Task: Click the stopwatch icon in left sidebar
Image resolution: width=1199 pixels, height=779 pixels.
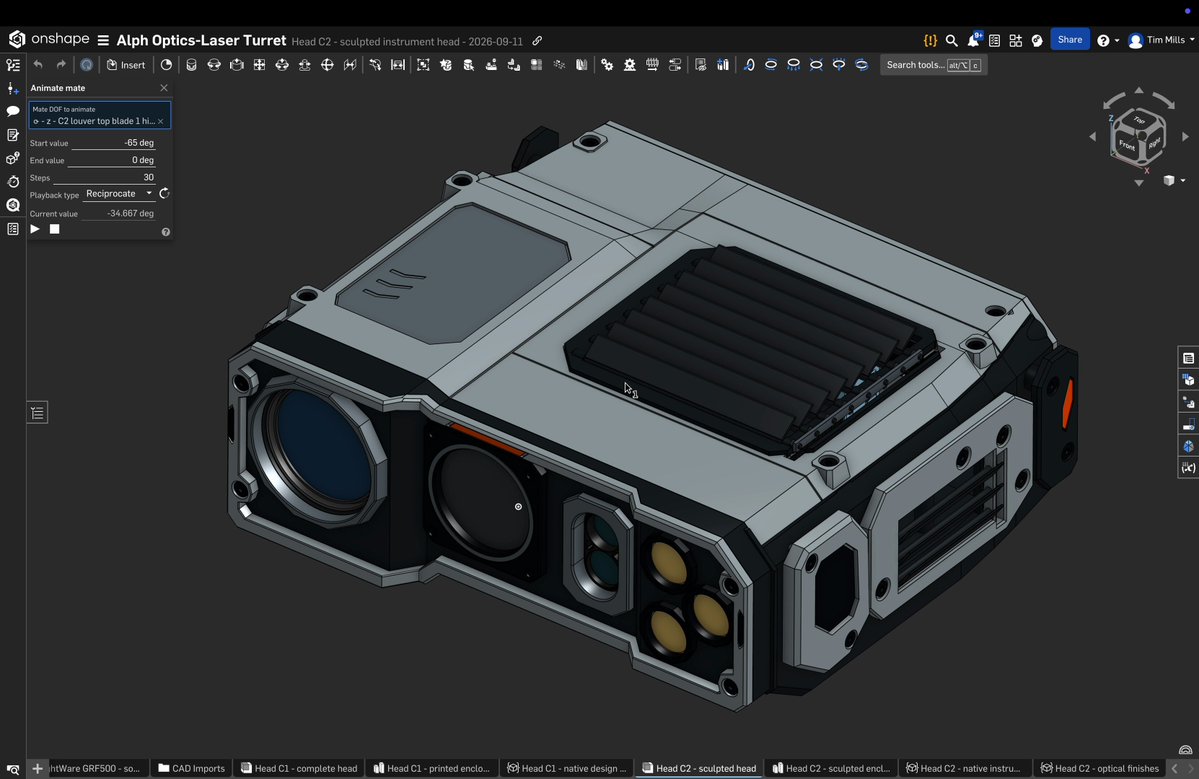Action: [x=13, y=182]
